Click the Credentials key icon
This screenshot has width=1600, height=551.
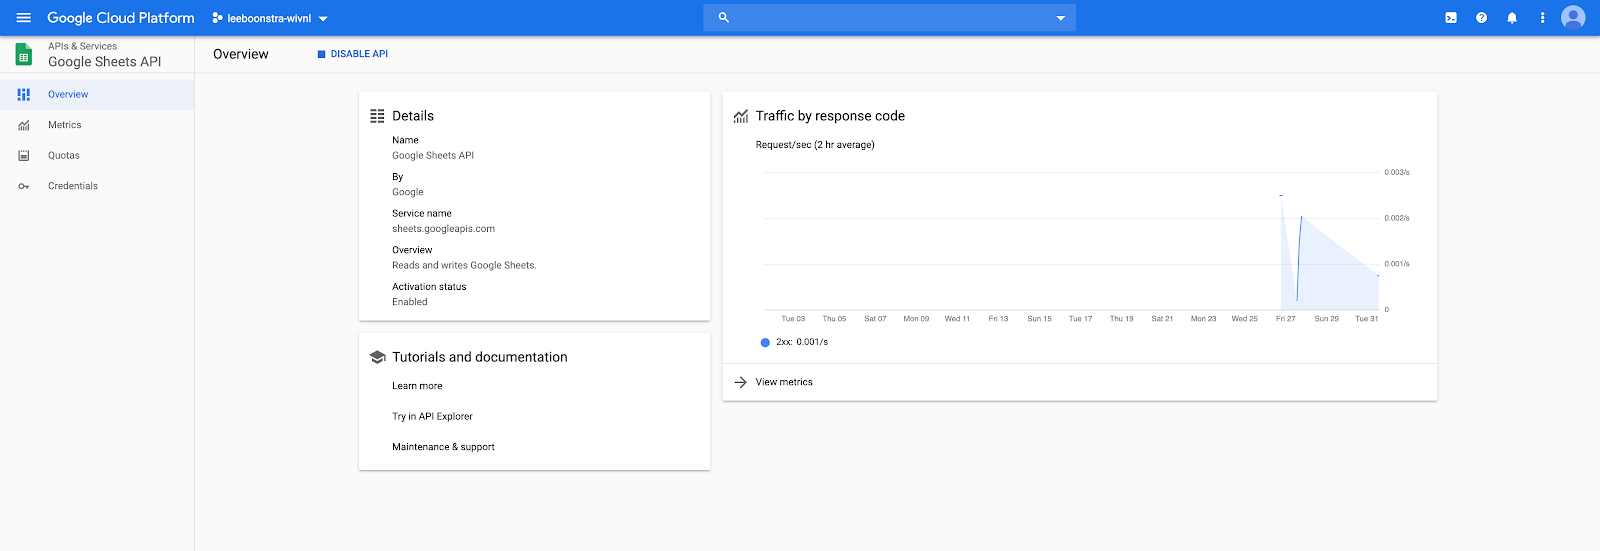[24, 186]
